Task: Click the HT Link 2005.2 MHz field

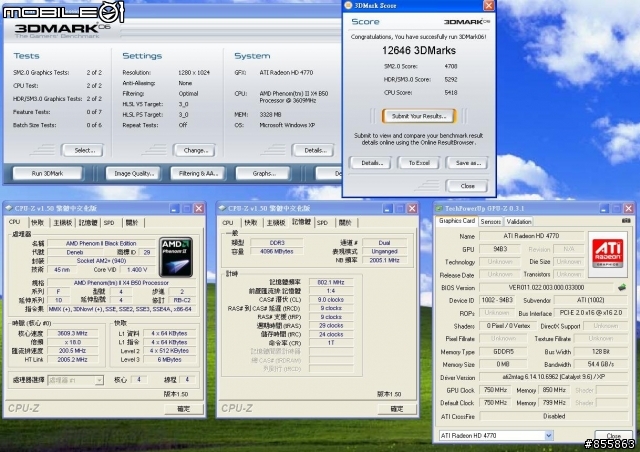Action: coord(73,359)
